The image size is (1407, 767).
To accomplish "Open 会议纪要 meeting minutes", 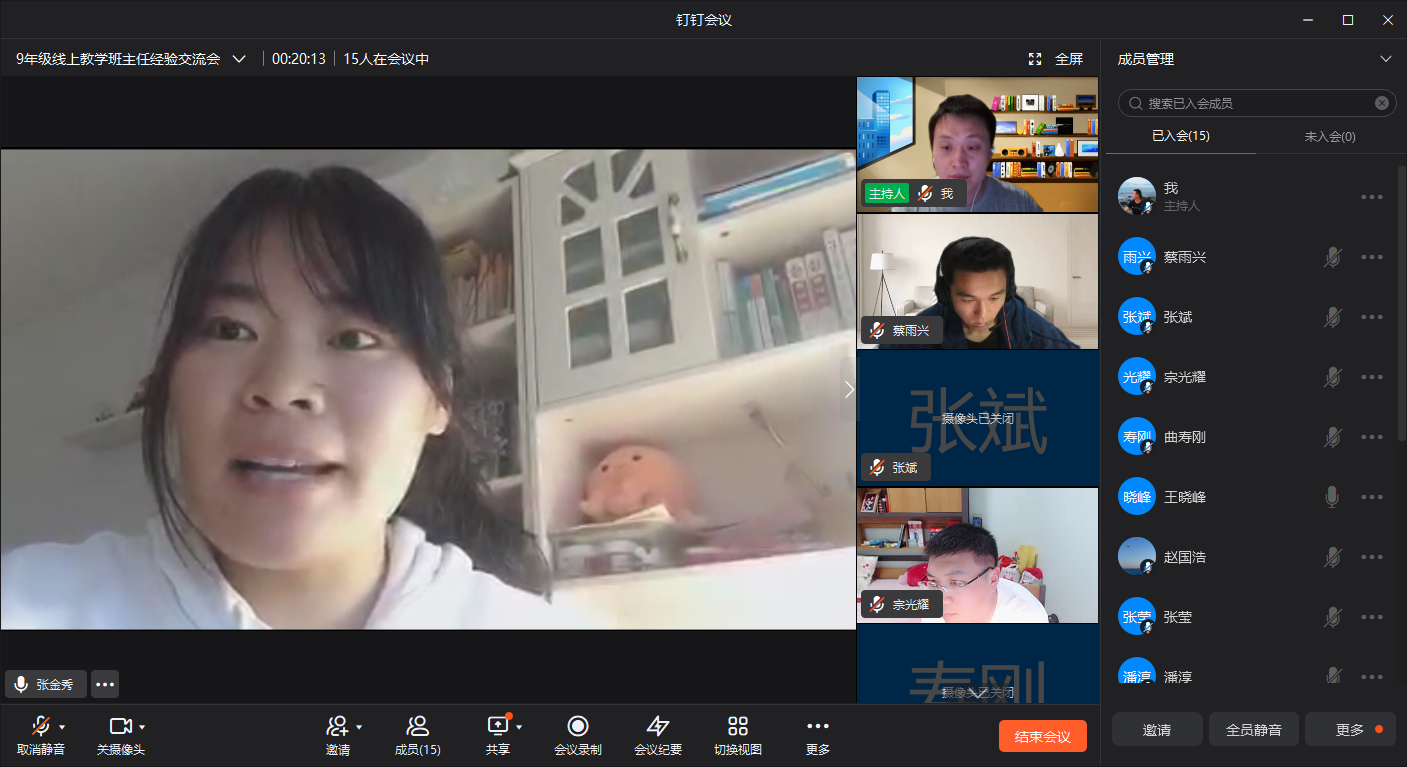I will pos(657,727).
